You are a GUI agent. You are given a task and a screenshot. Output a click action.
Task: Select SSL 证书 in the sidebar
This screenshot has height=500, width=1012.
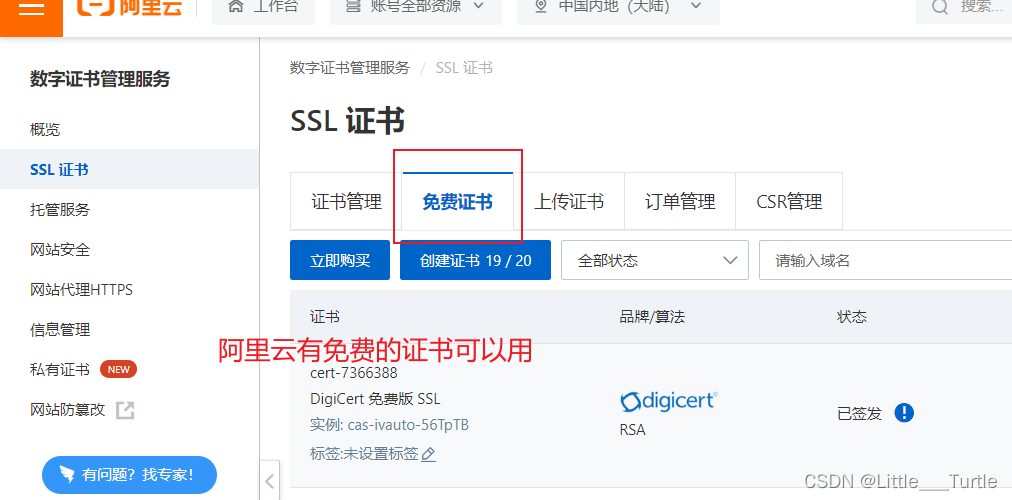pos(129,170)
